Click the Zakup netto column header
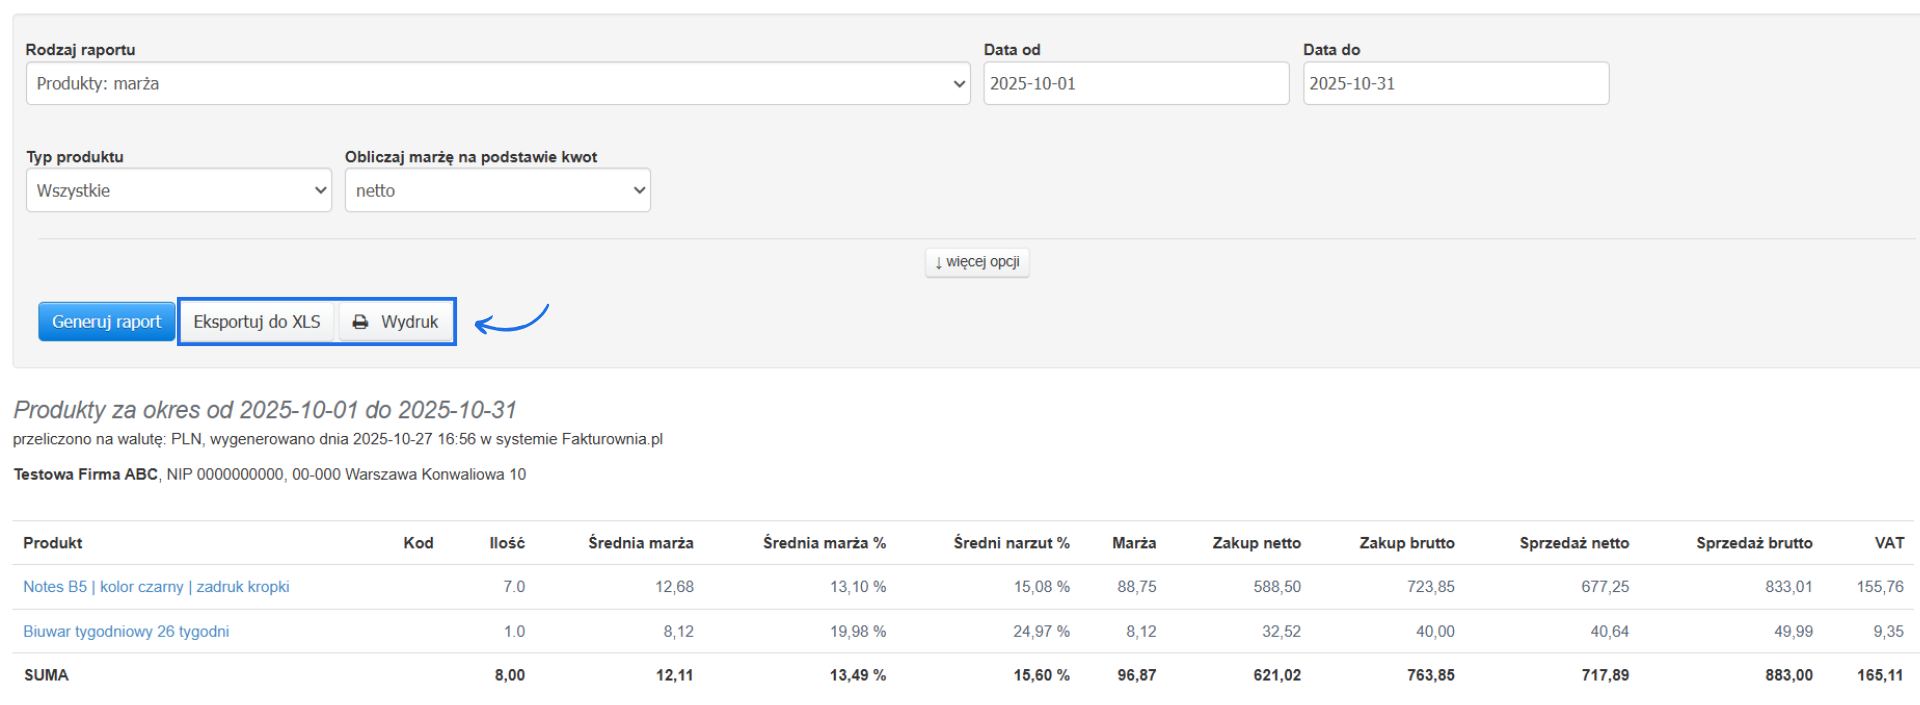This screenshot has height=705, width=1920. 1256,543
